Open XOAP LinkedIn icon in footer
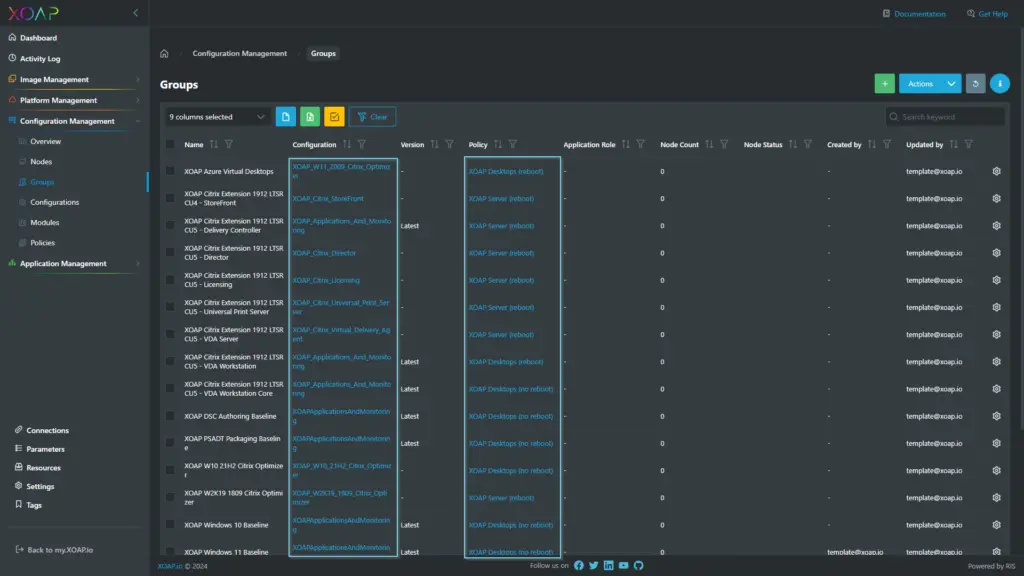 (609, 566)
